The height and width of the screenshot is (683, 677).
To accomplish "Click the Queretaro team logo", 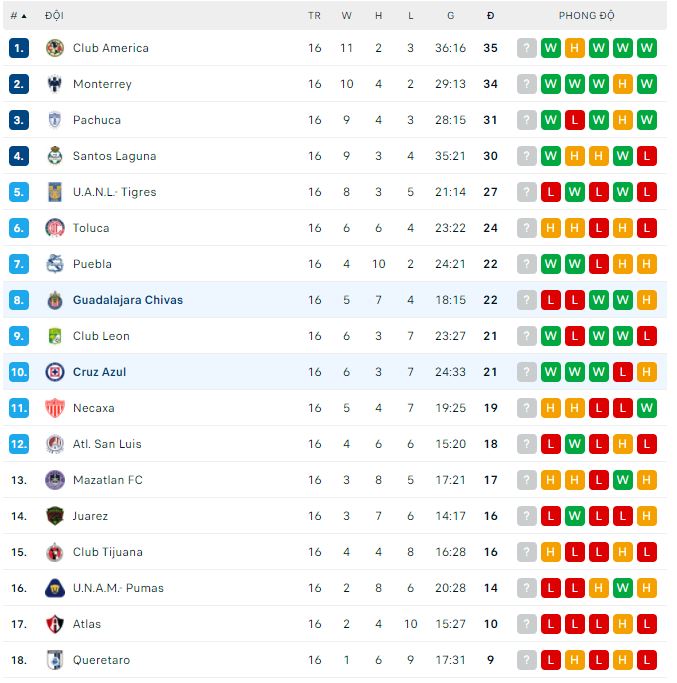I will pos(55,660).
